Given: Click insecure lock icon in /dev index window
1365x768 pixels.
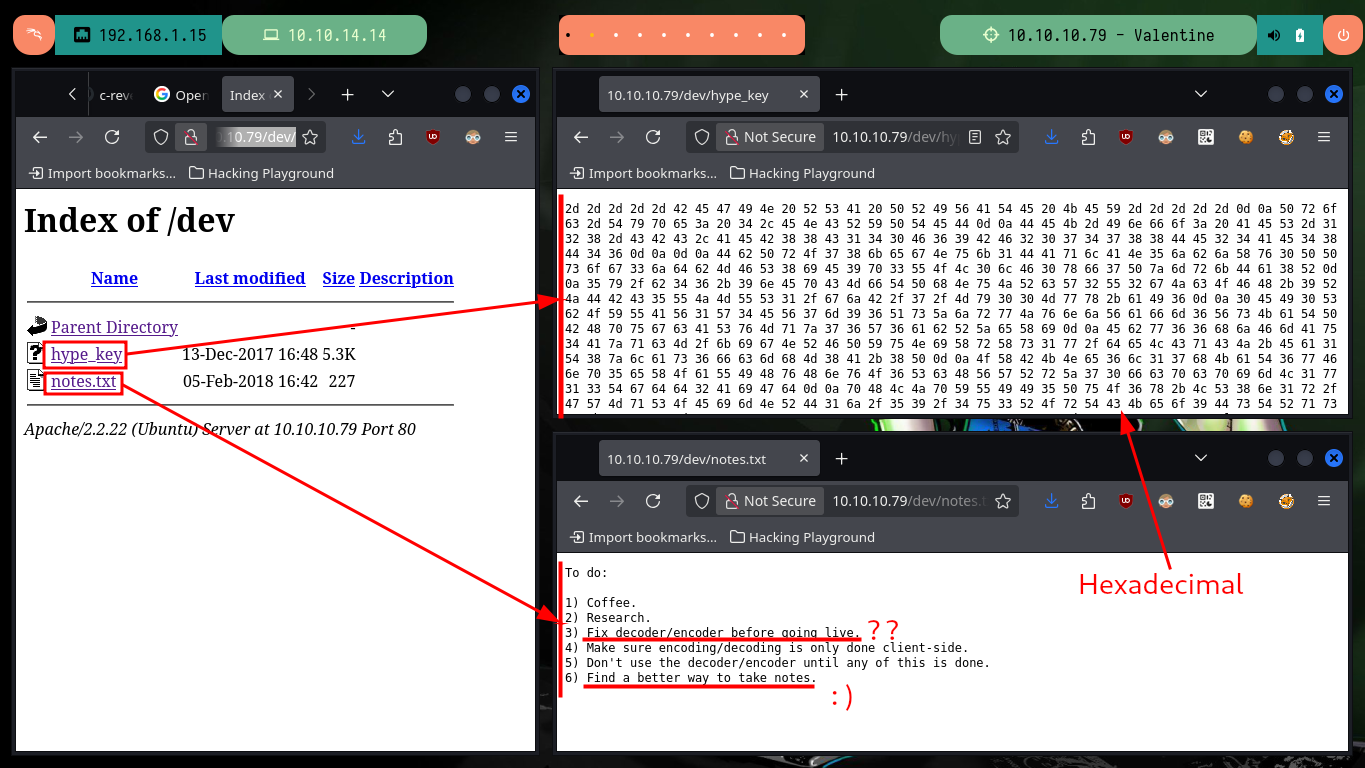Looking at the screenshot, I should tap(191, 137).
